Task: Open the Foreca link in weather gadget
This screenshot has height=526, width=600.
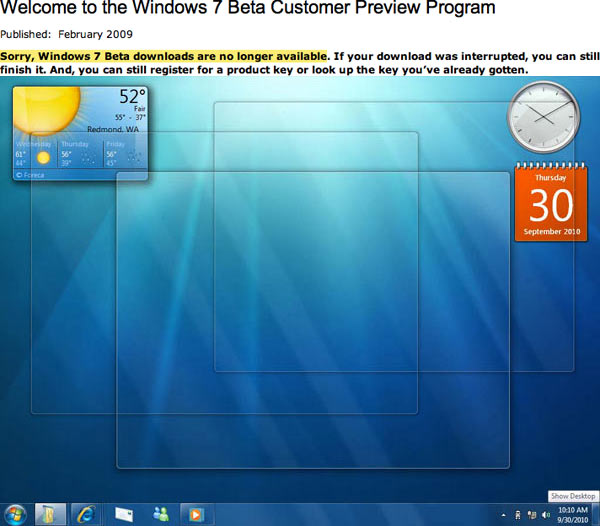Action: click(30, 175)
